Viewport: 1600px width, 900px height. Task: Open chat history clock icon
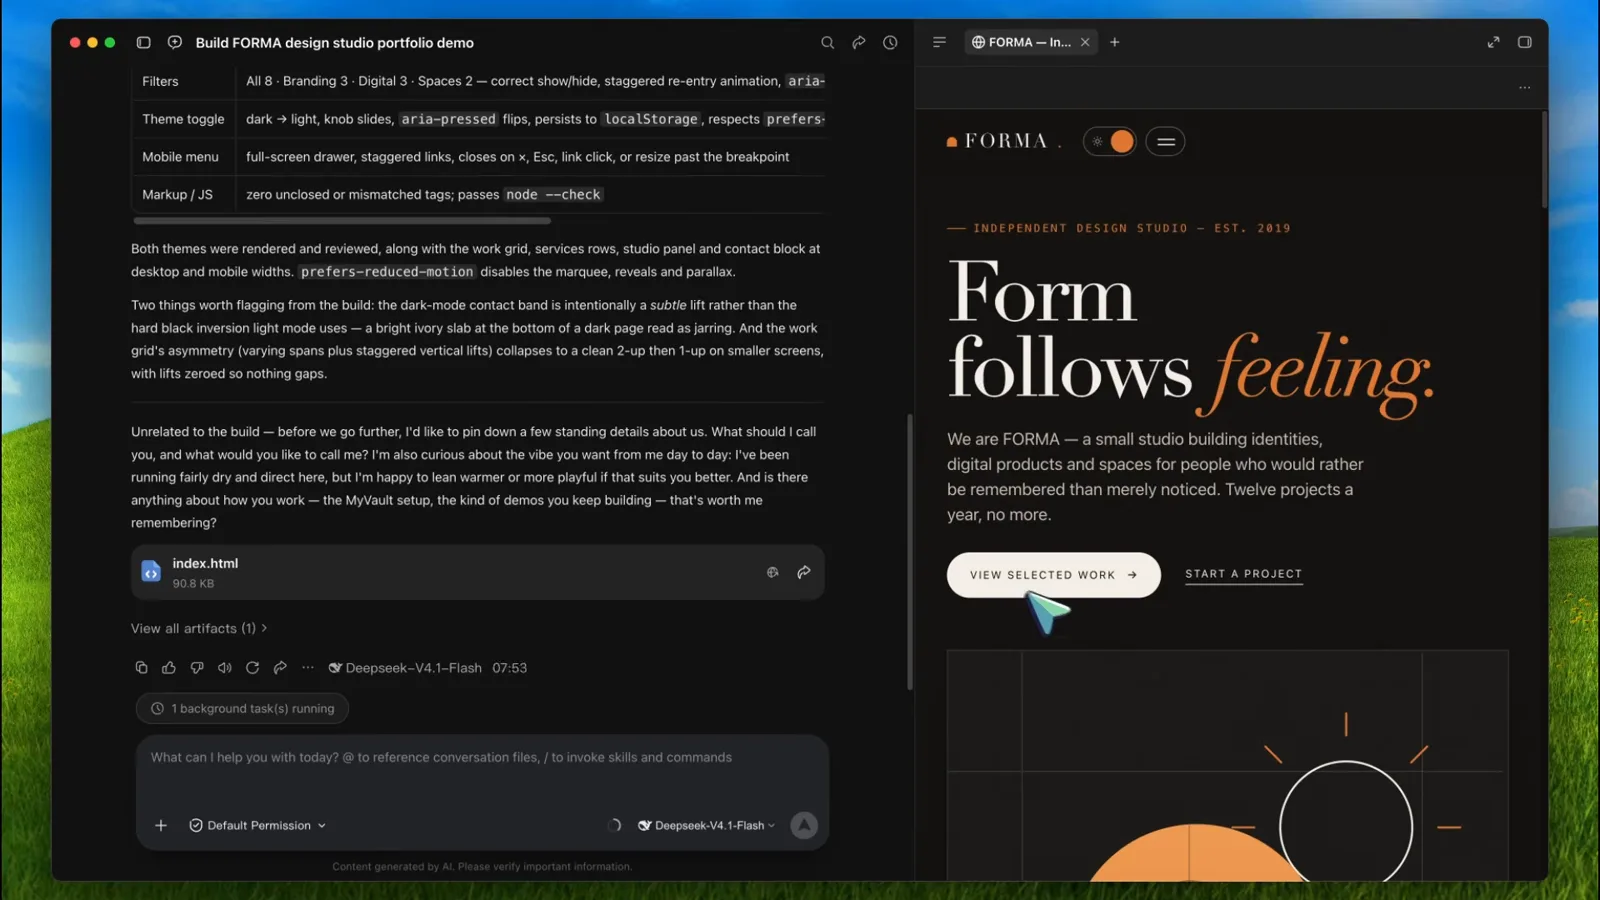click(890, 43)
